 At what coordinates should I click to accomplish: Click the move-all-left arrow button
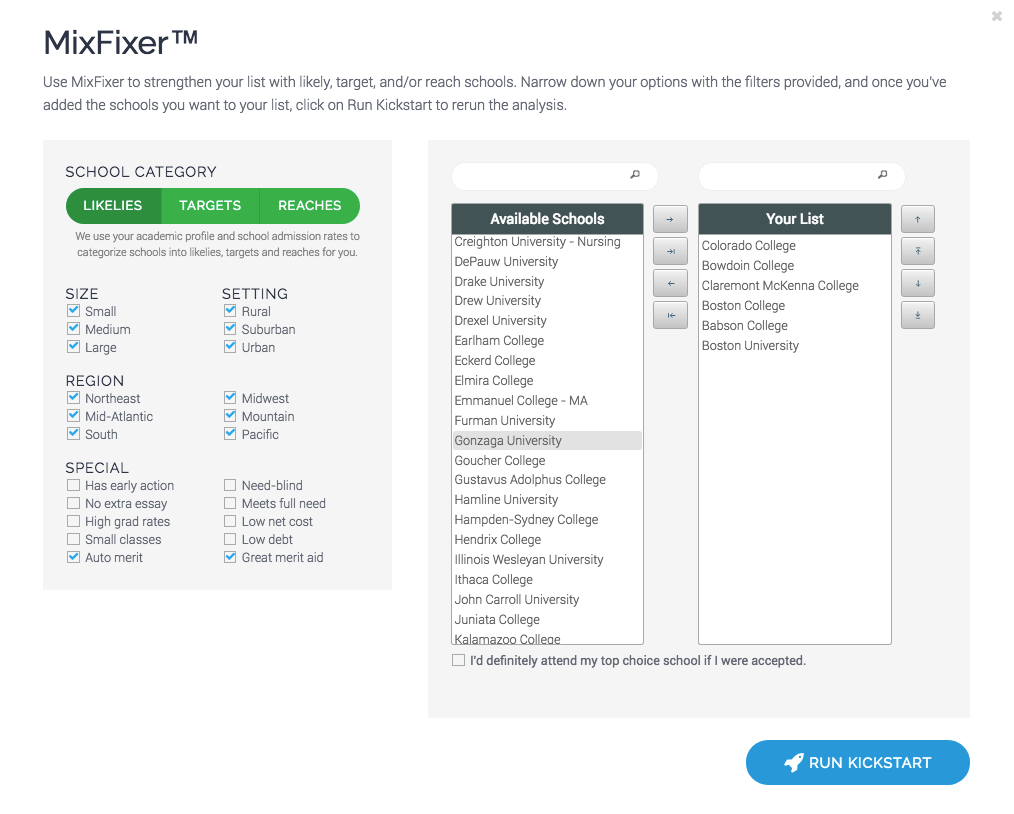click(670, 315)
